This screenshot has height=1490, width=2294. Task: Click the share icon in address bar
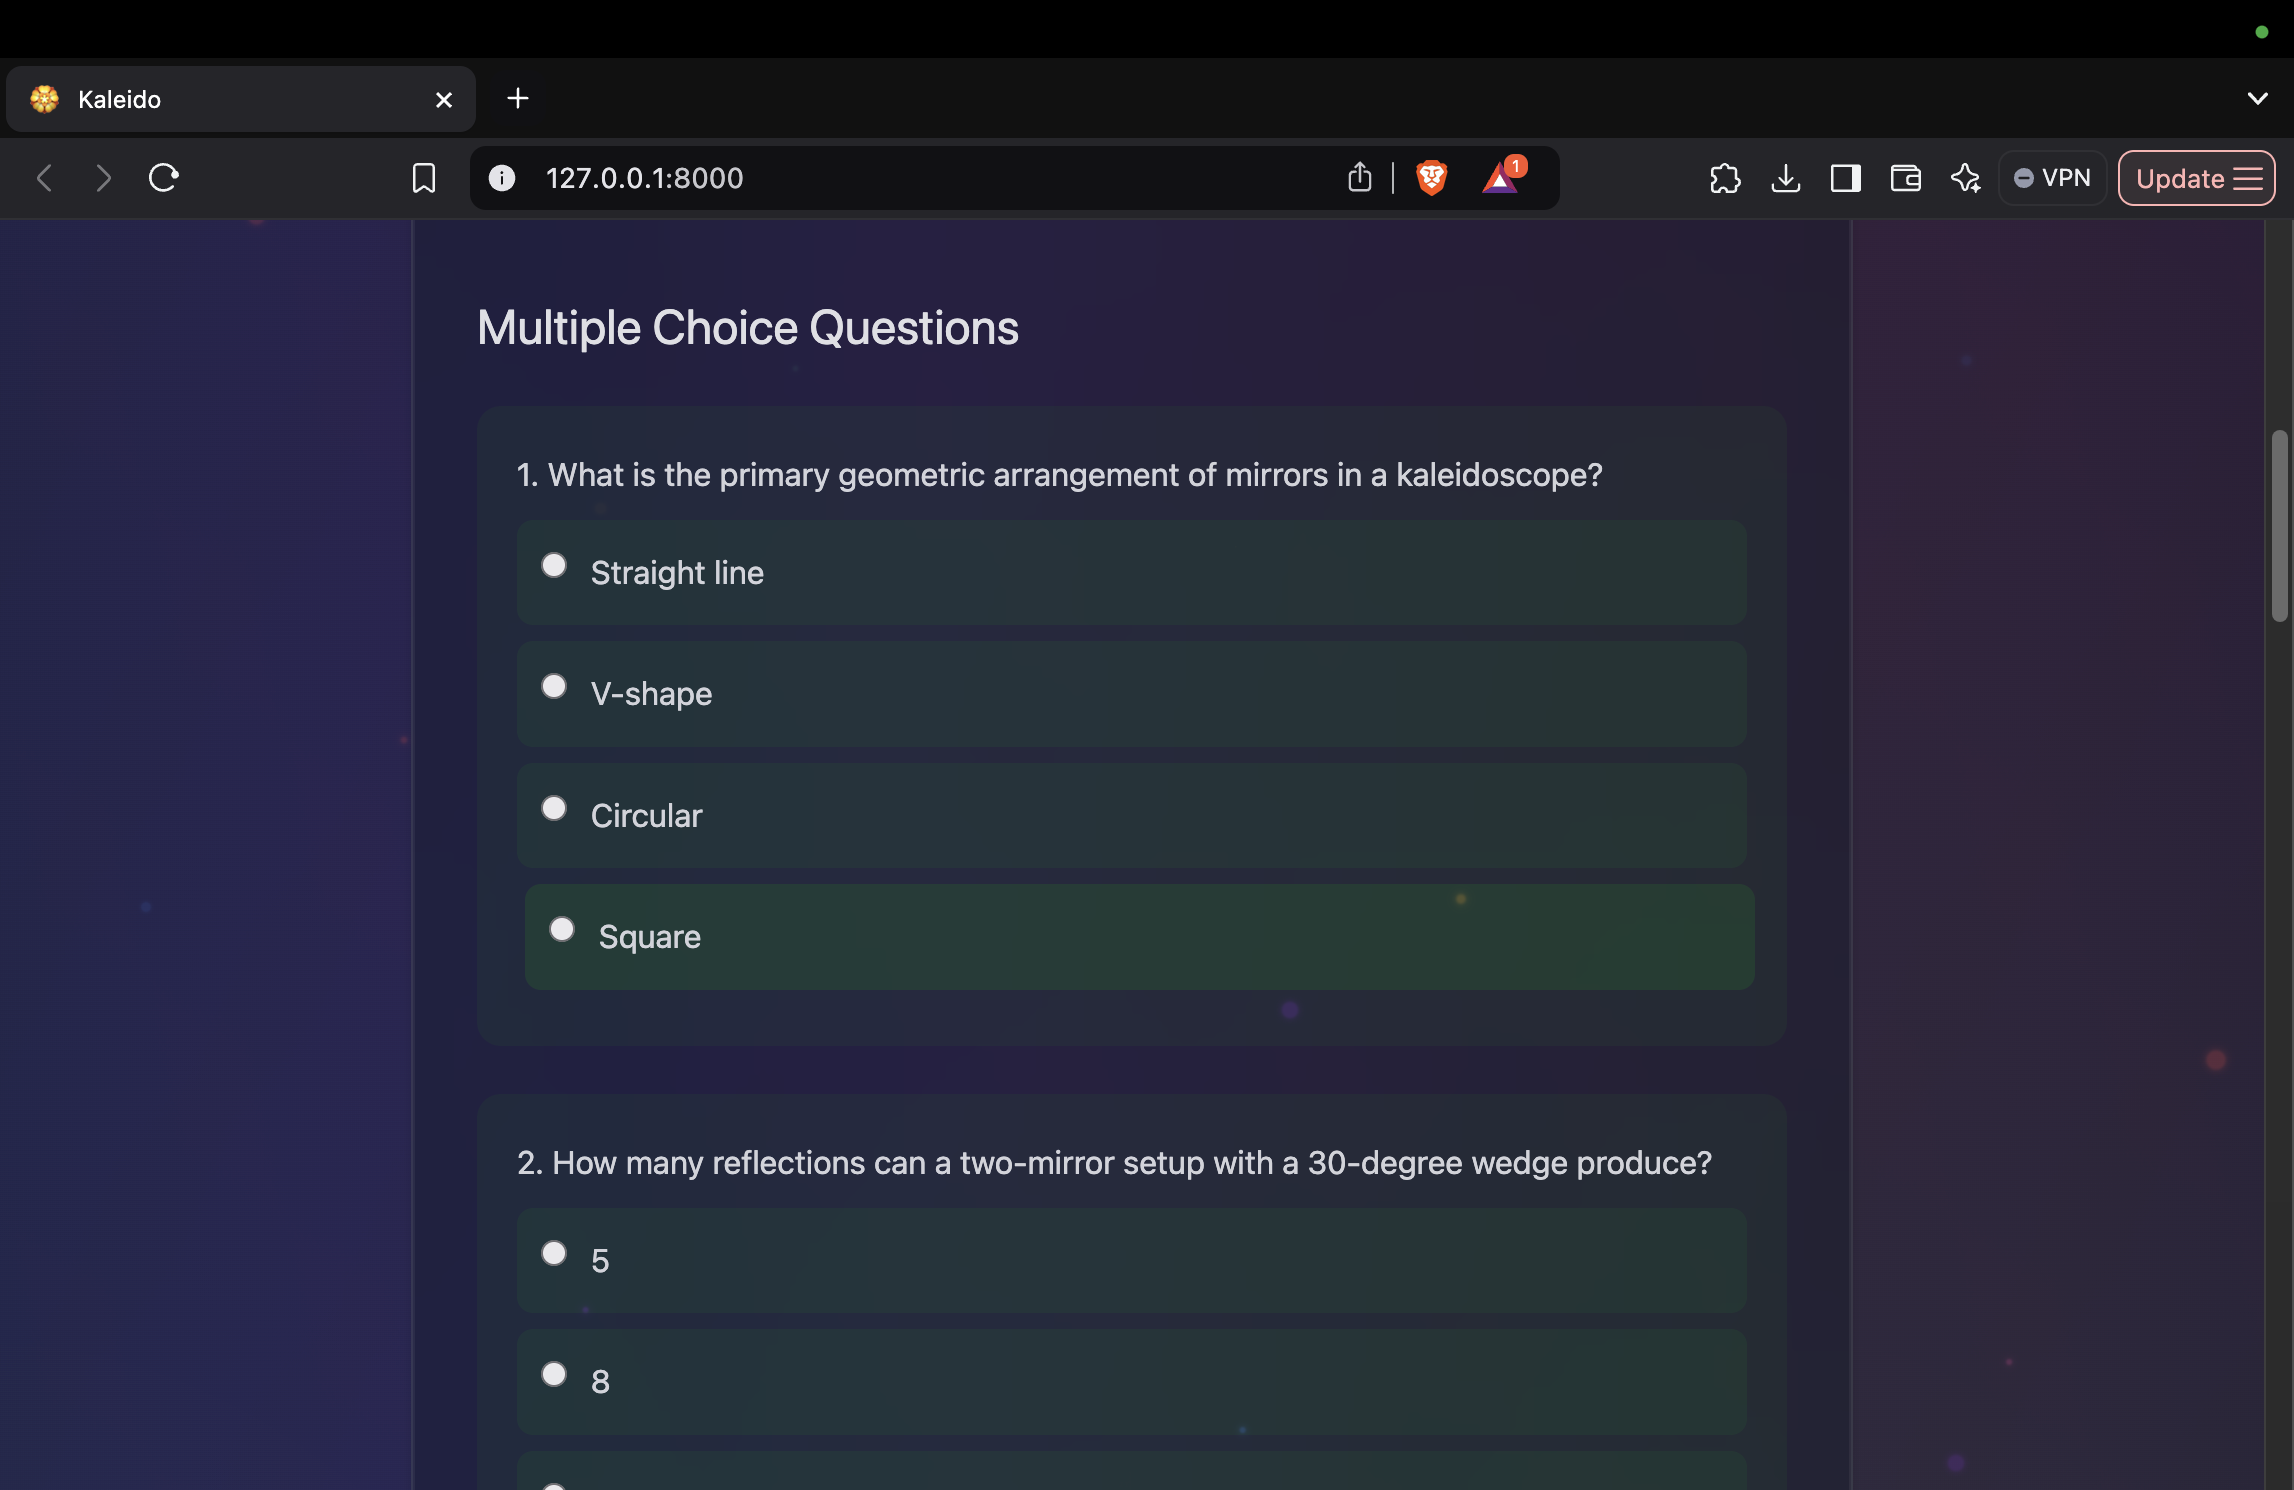[x=1359, y=177]
